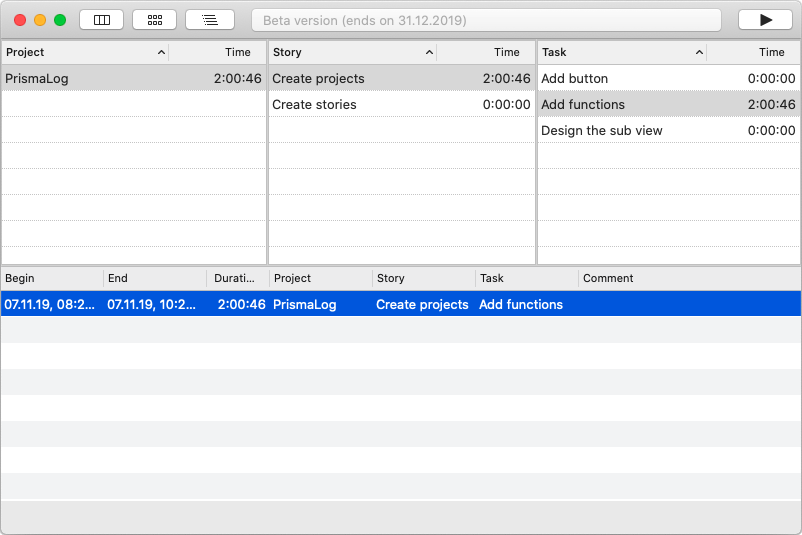The height and width of the screenshot is (535, 802).
Task: Maximize the window with the green button
Action: click(60, 20)
